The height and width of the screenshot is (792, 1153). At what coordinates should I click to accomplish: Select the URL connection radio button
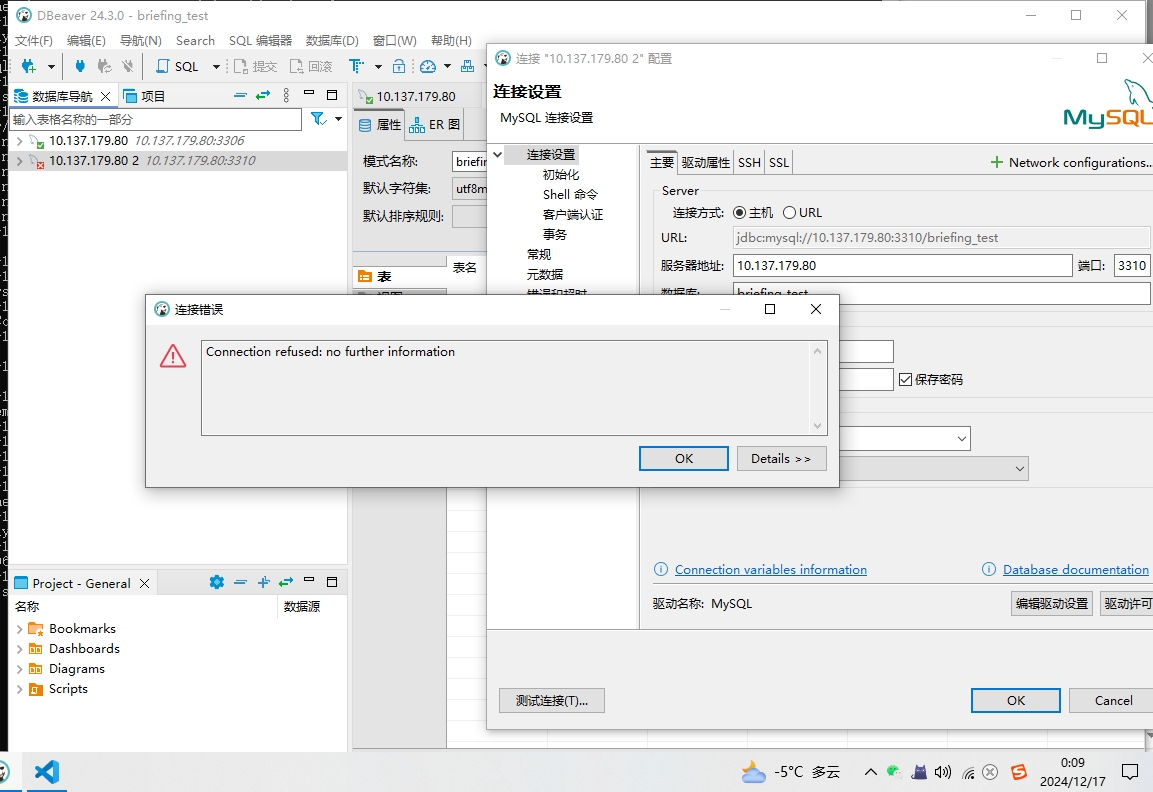pos(789,213)
